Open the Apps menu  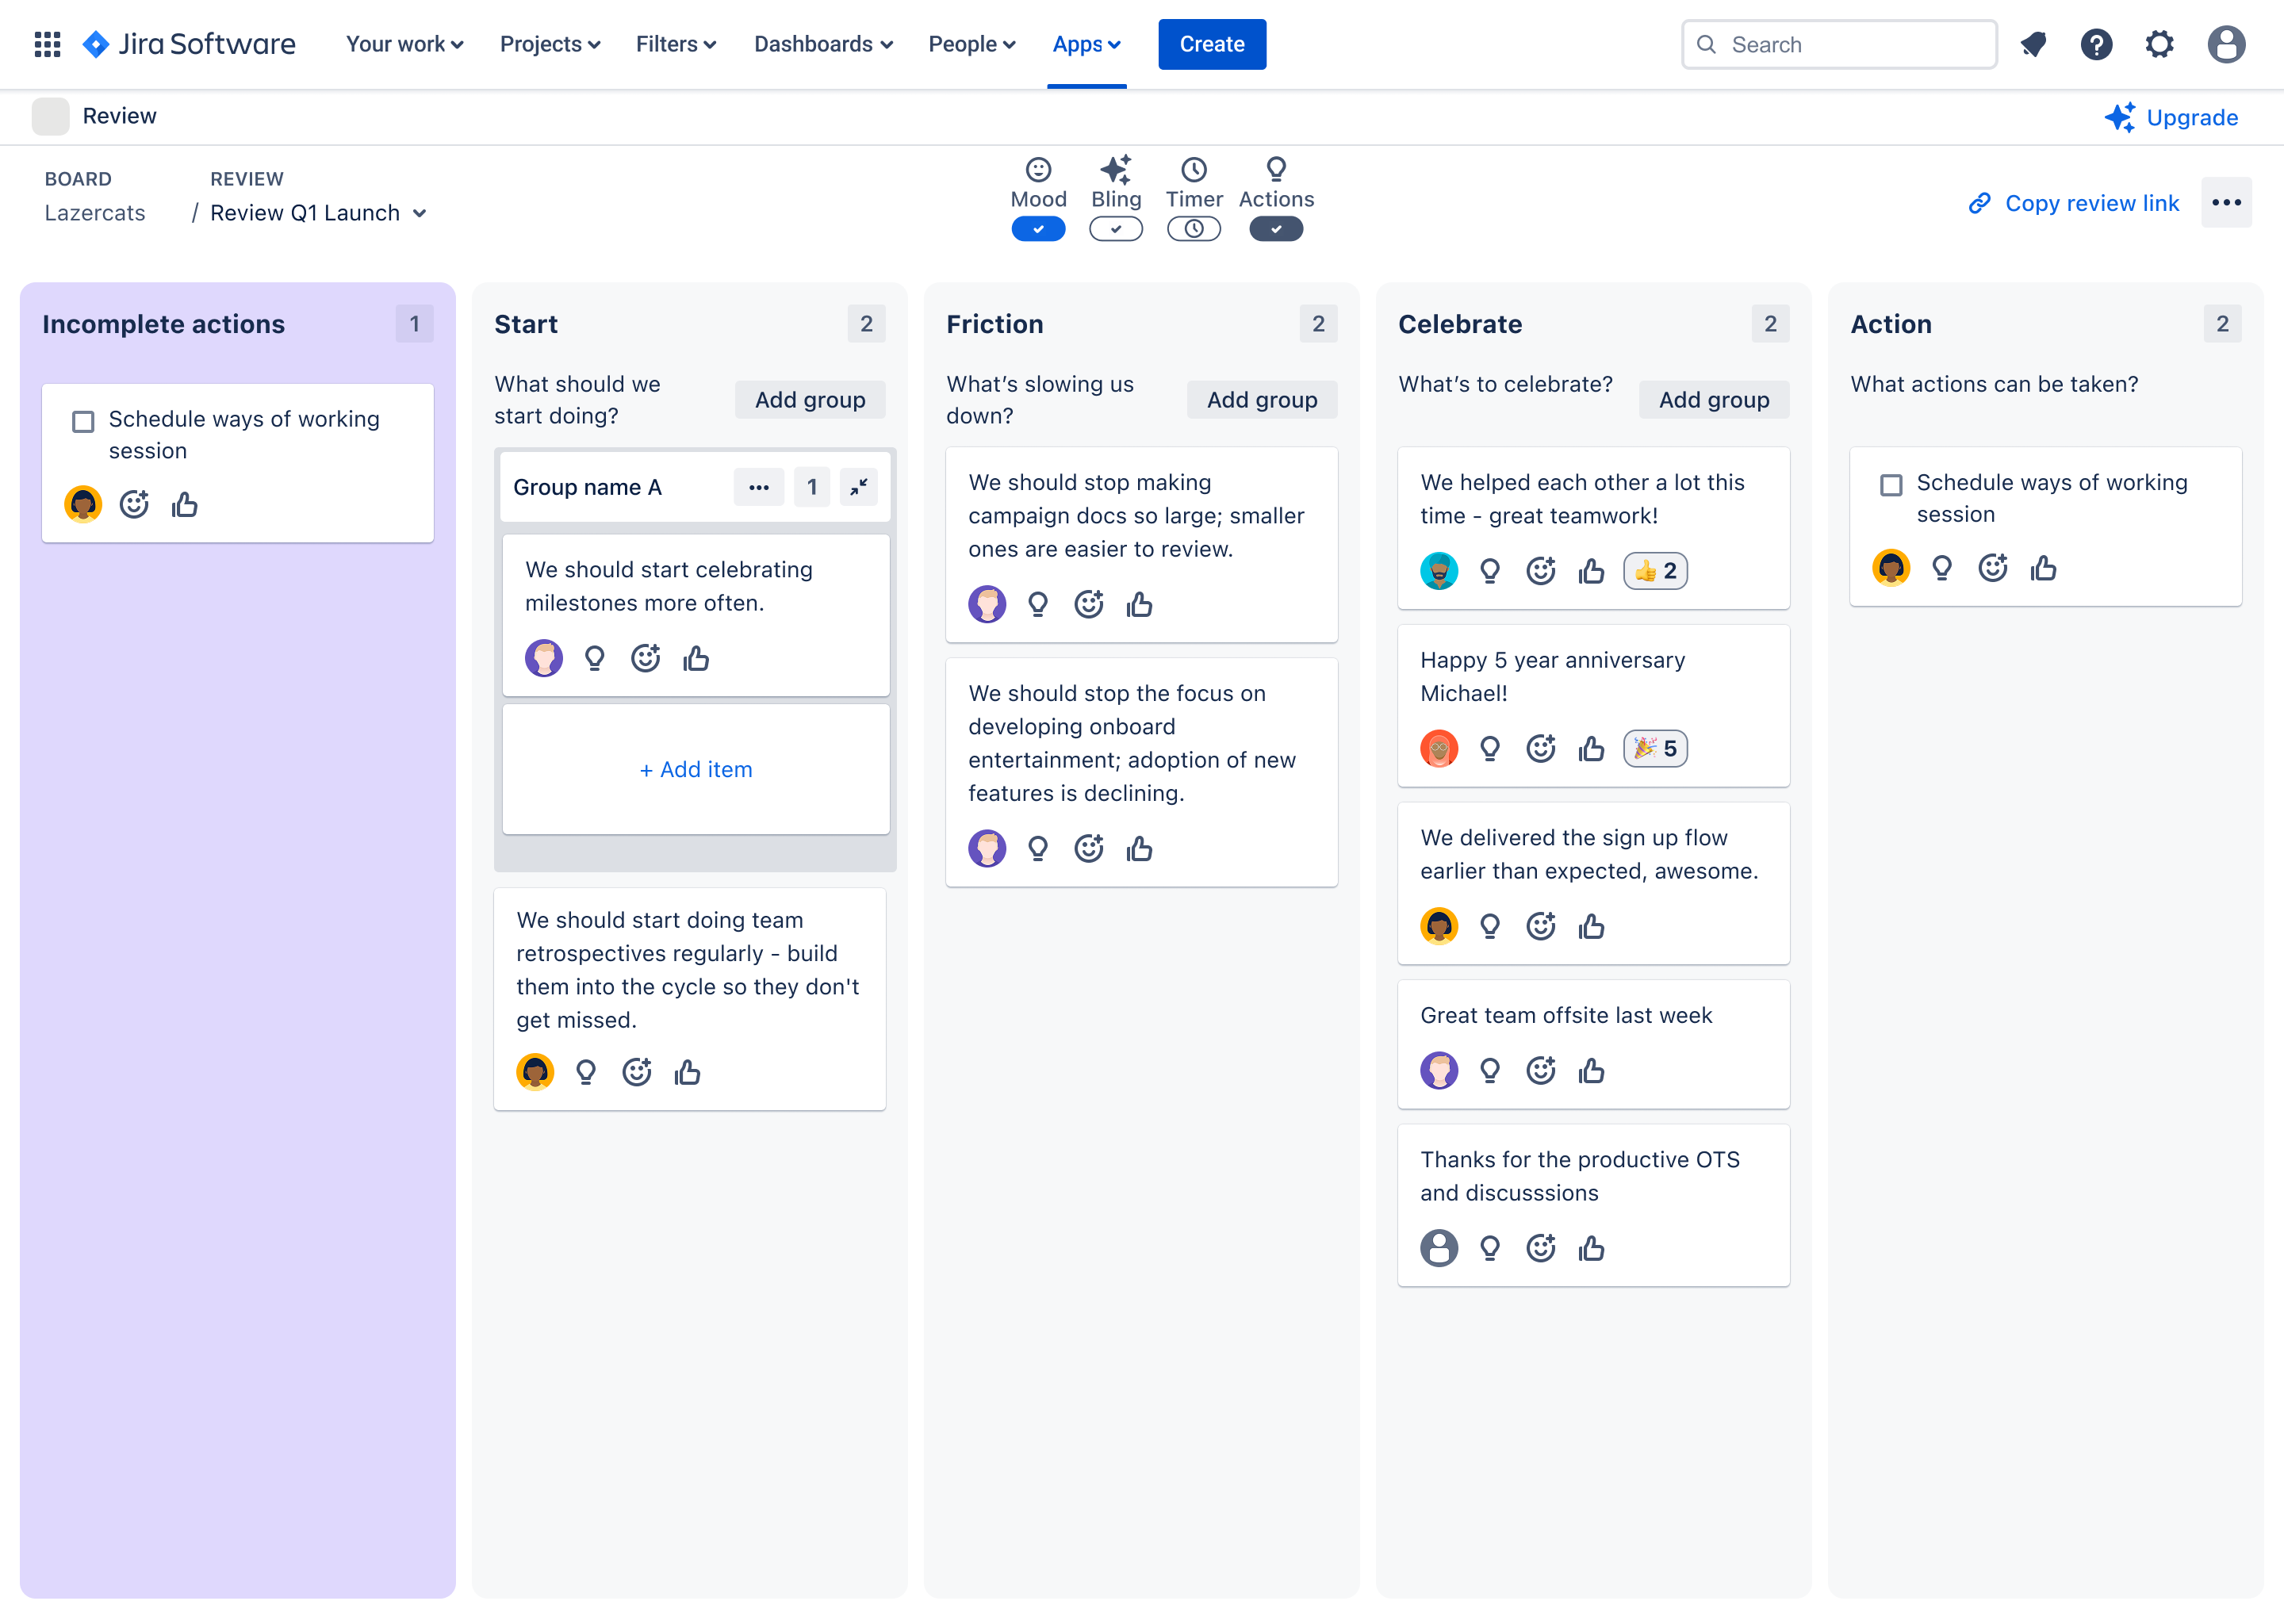1086,44
